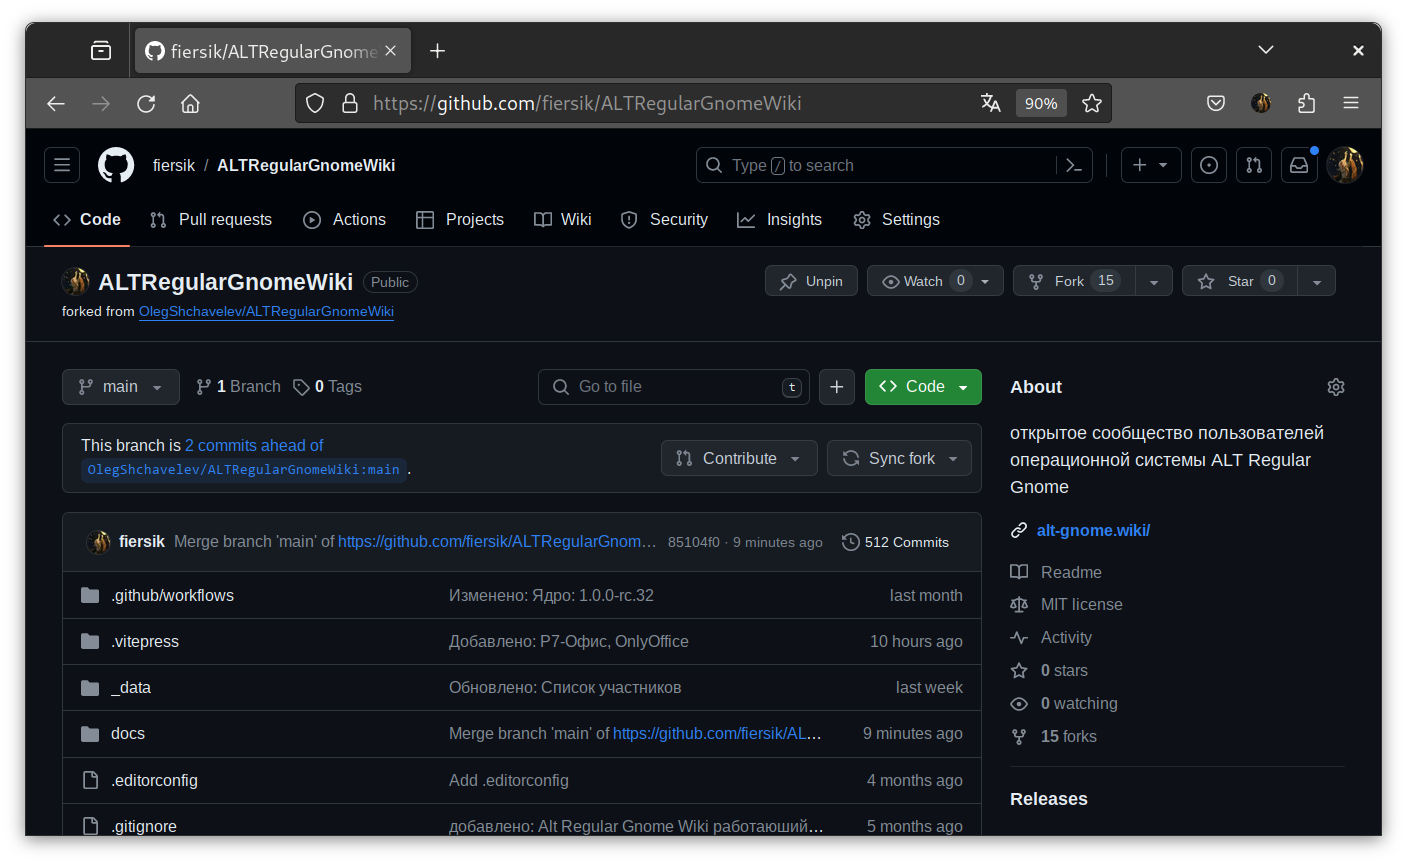Image resolution: width=1407 pixels, height=864 pixels.
Task: Translate the page using the translate icon
Action: (991, 103)
